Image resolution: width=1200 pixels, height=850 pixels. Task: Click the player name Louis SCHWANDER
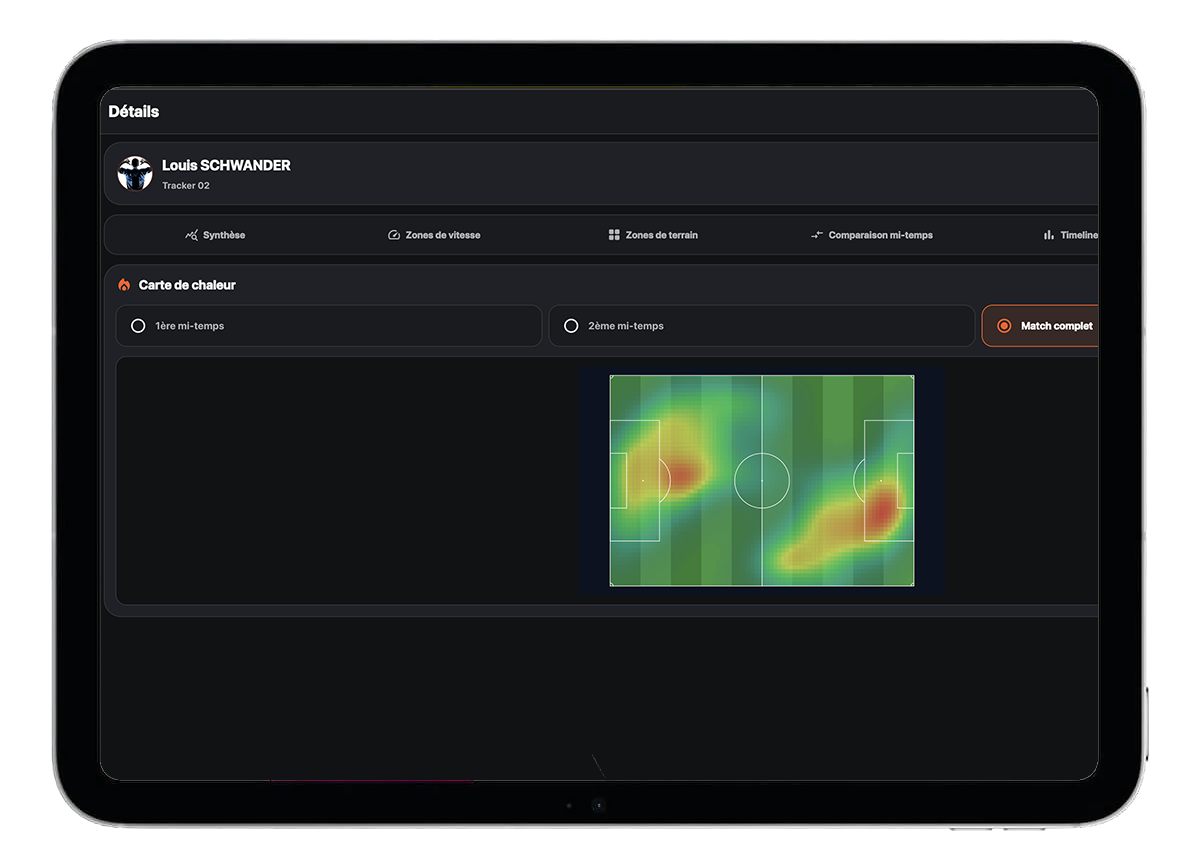[226, 165]
